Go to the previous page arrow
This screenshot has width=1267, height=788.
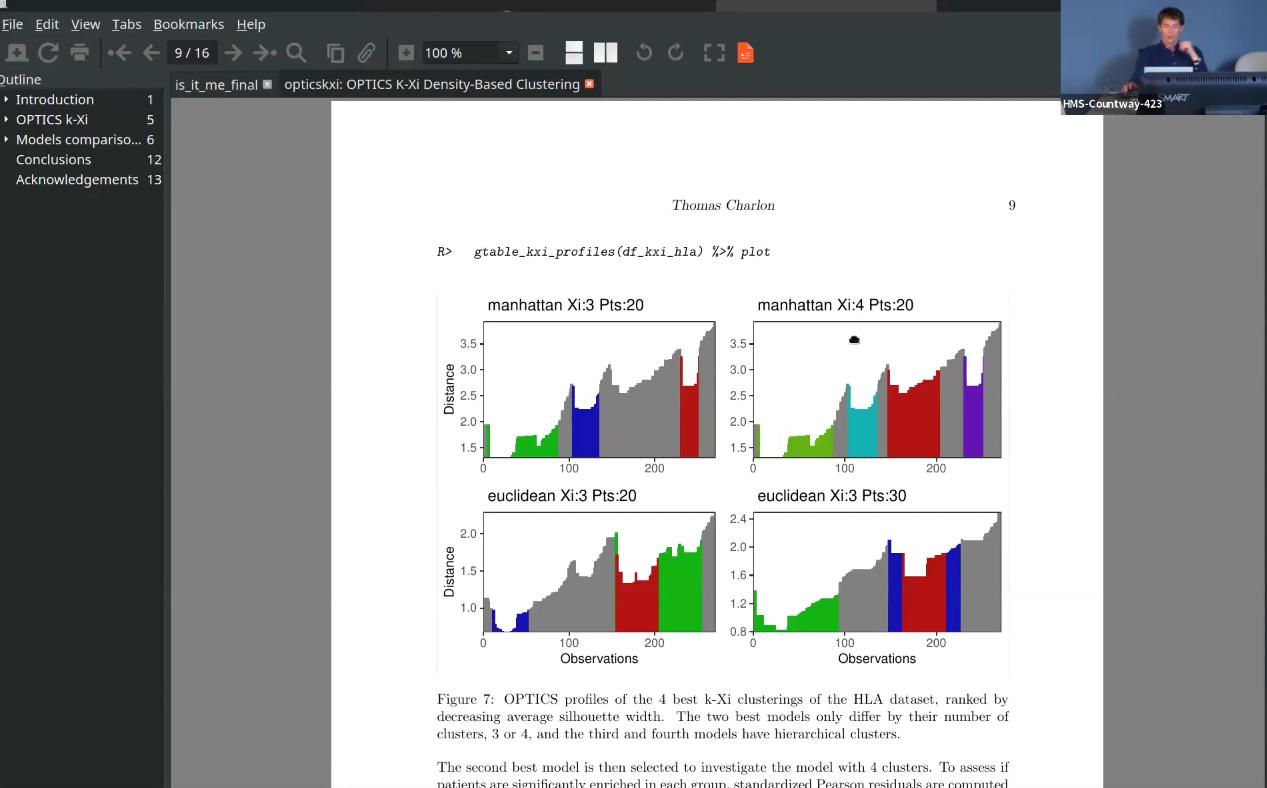click(x=151, y=53)
